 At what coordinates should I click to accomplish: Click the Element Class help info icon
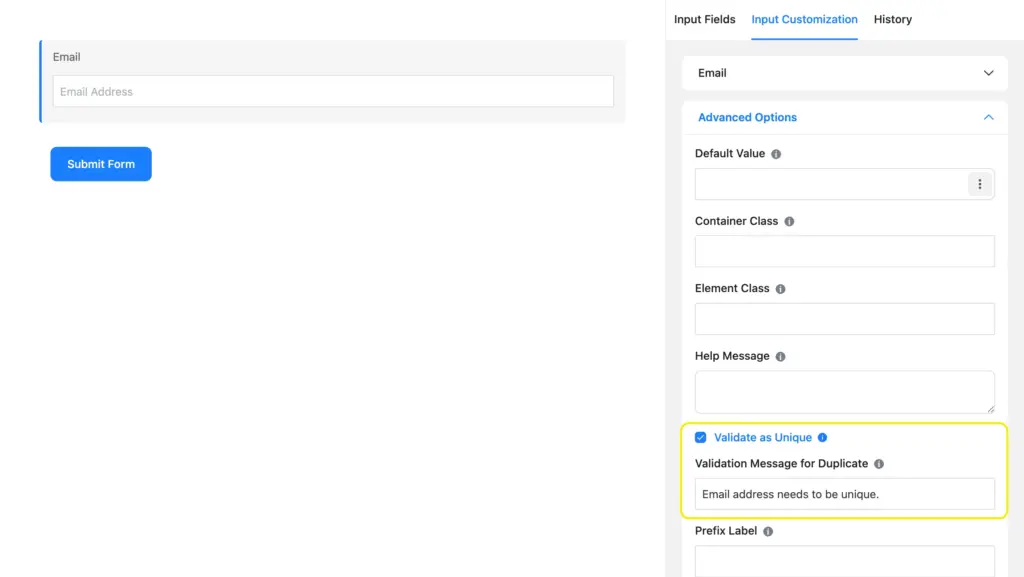[x=780, y=288]
